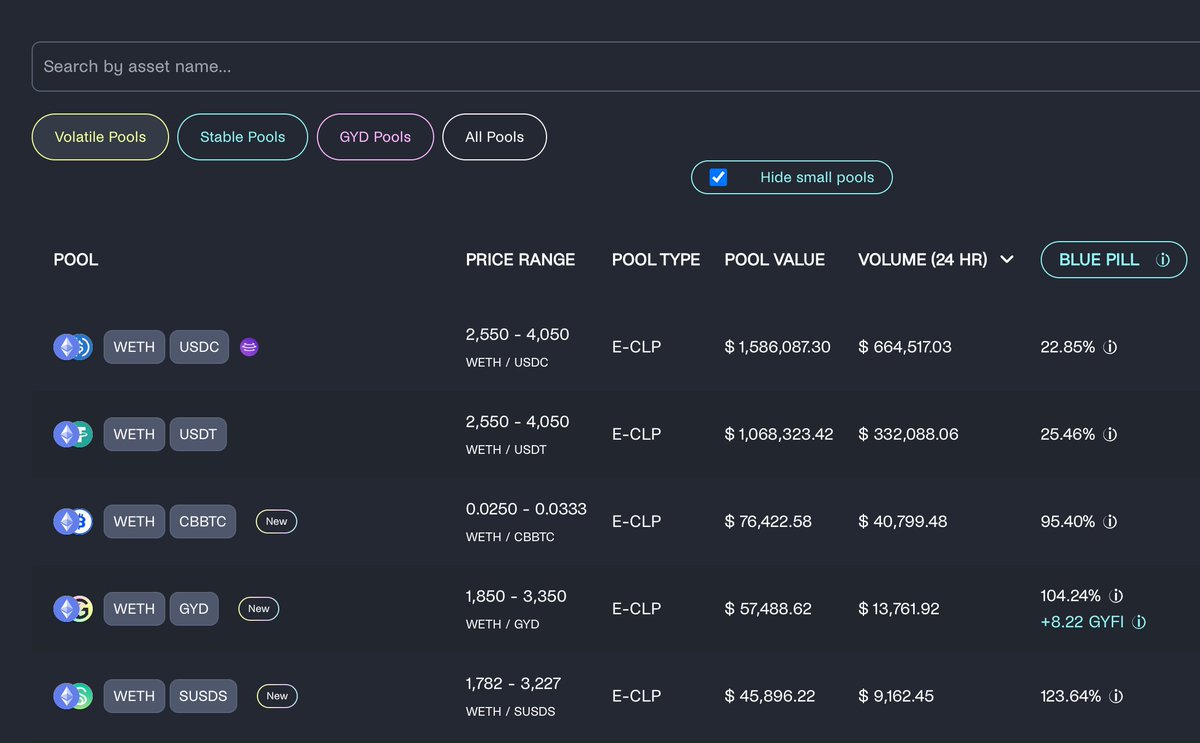This screenshot has height=743, width=1200.
Task: Click the WETH tag in CBBTC row
Action: [x=134, y=521]
